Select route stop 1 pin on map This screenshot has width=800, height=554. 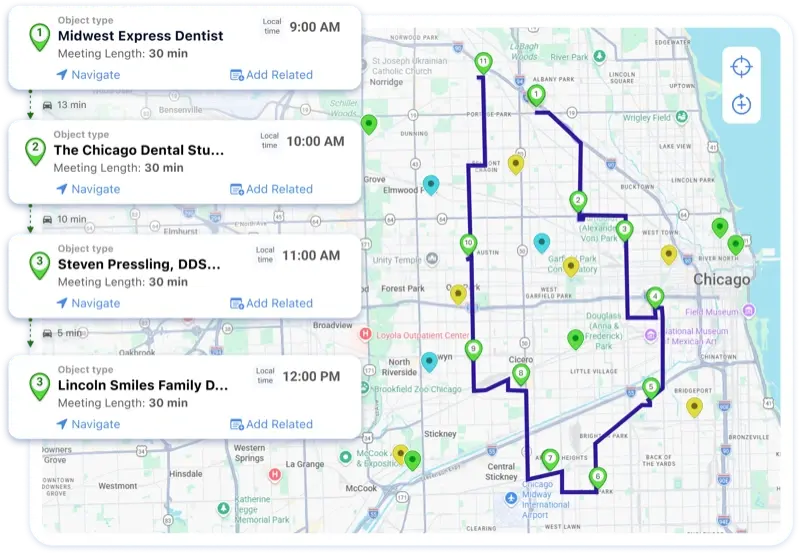(x=536, y=95)
